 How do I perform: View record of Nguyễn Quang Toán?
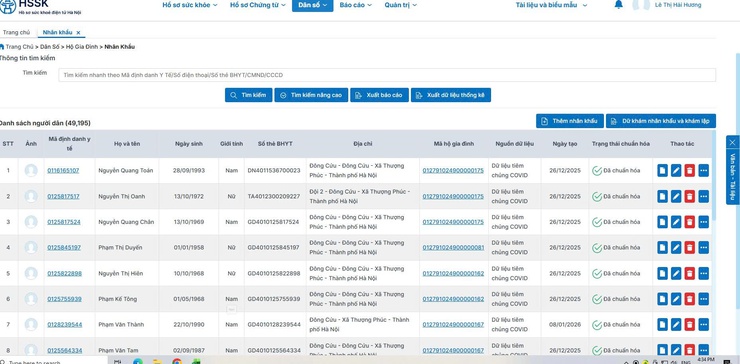[x=662, y=170]
